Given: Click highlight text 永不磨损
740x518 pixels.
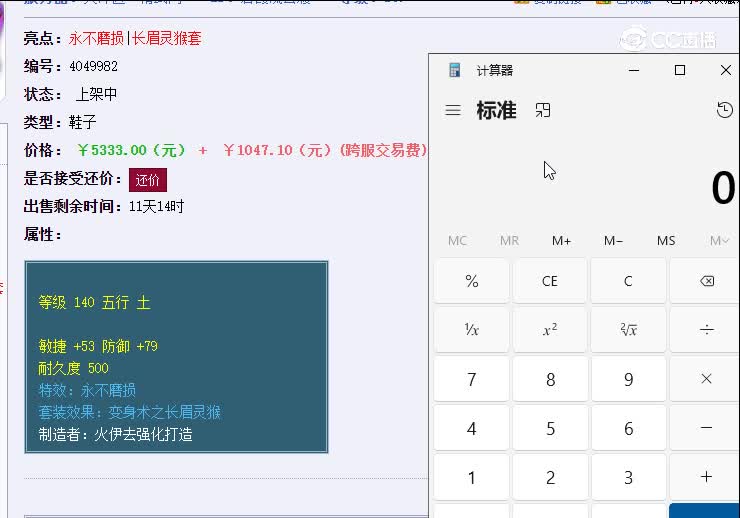Looking at the screenshot, I should (x=96, y=38).
